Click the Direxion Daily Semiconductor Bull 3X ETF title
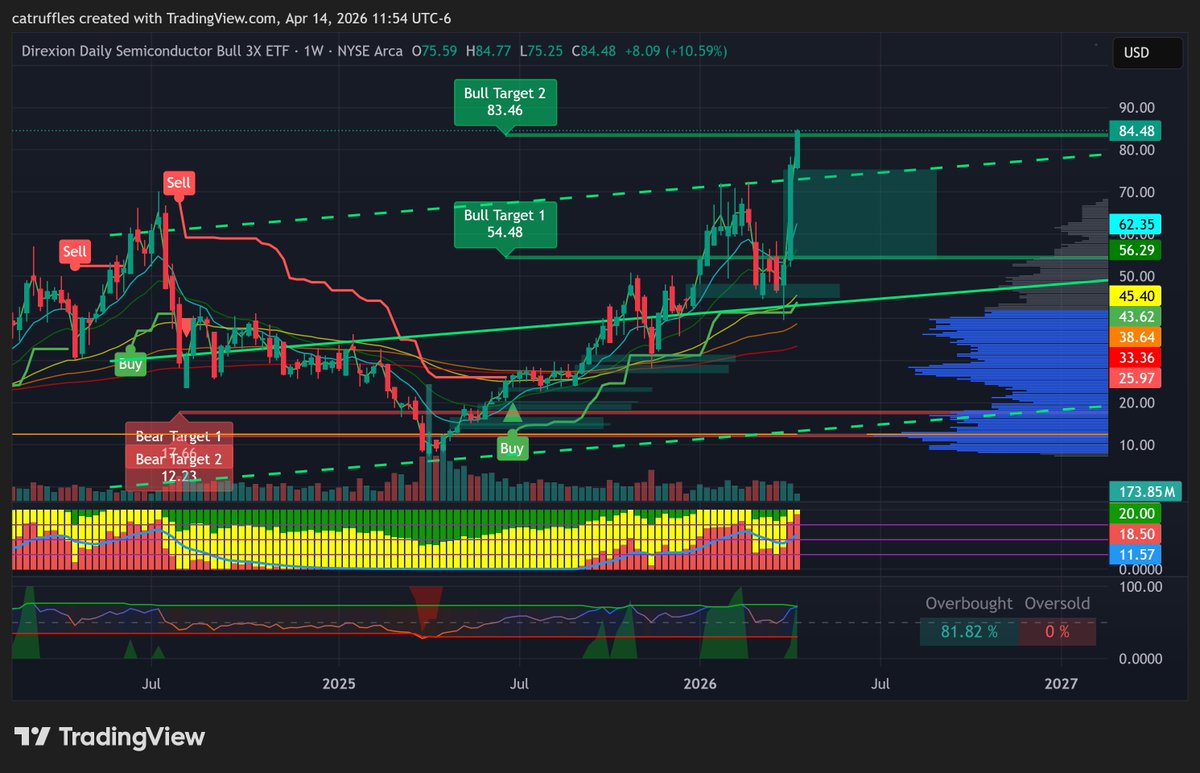This screenshot has width=1200, height=773. point(154,51)
